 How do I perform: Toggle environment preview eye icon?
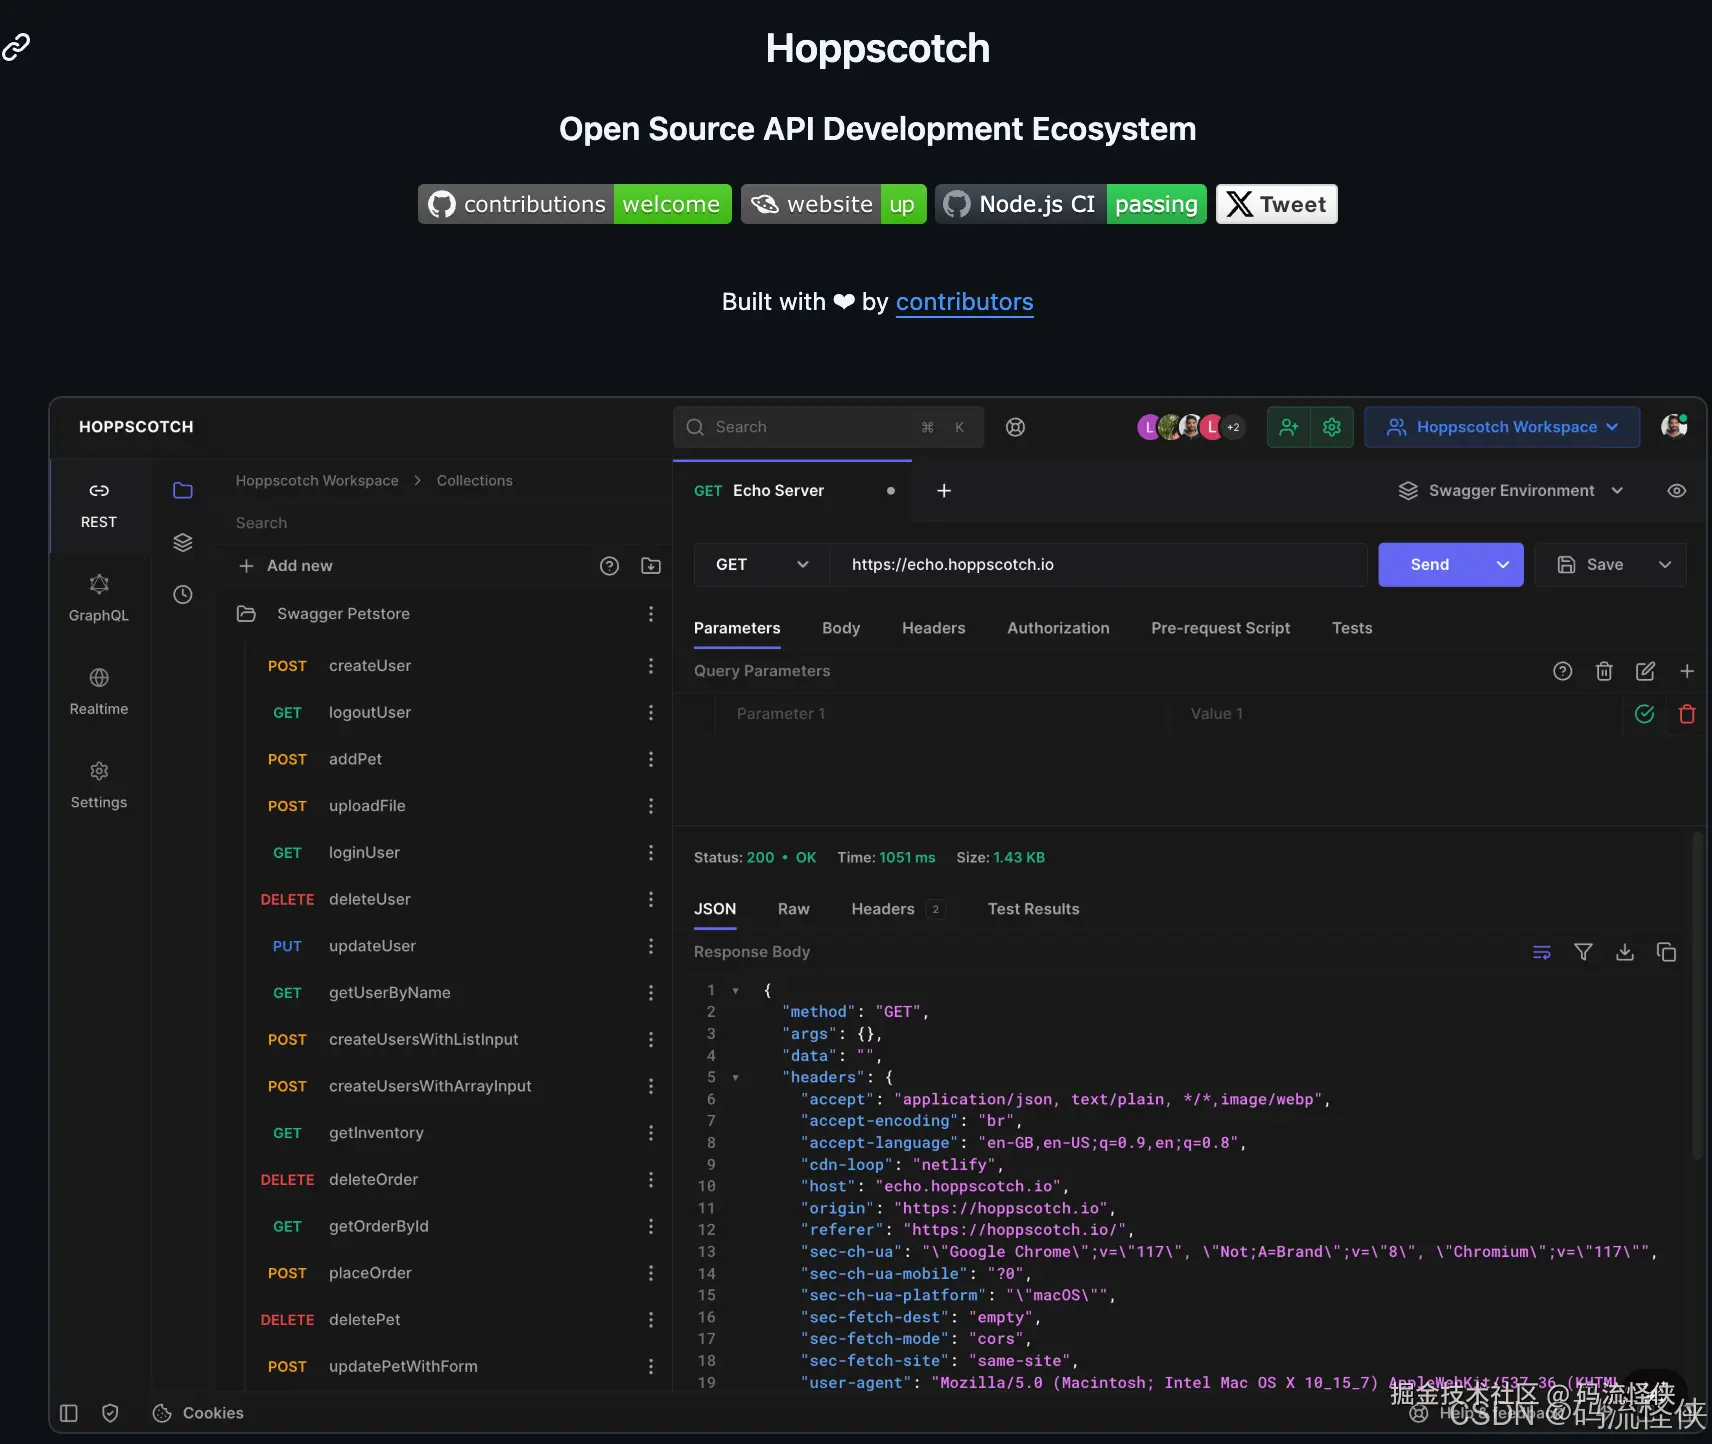tap(1677, 491)
